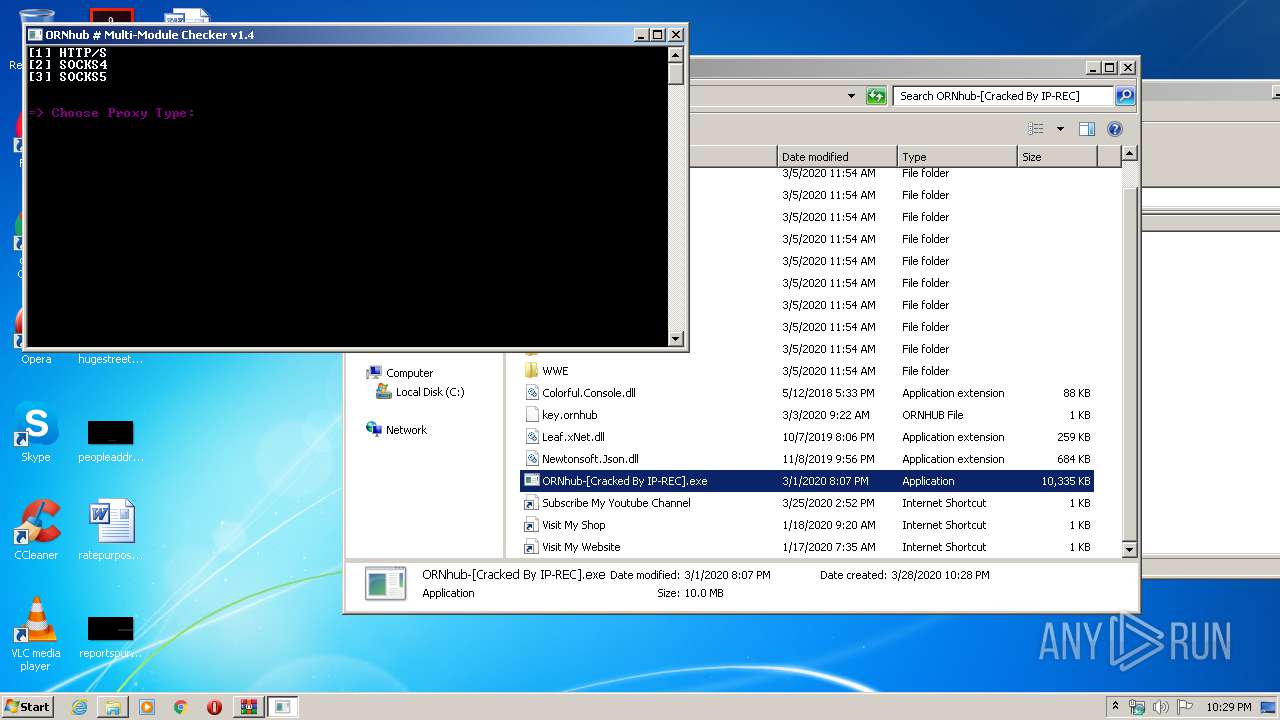Launch Google Chrome from the taskbar
The width and height of the screenshot is (1280, 720).
click(x=180, y=707)
